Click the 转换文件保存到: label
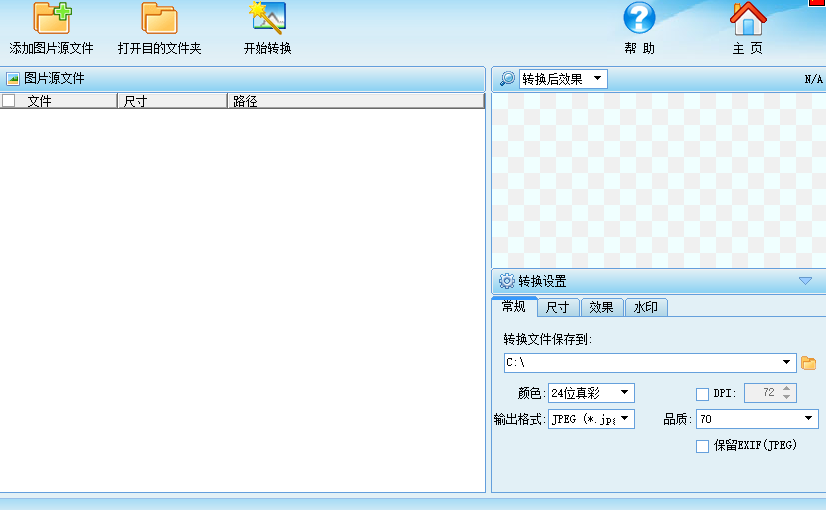This screenshot has height=510, width=826. pos(548,339)
